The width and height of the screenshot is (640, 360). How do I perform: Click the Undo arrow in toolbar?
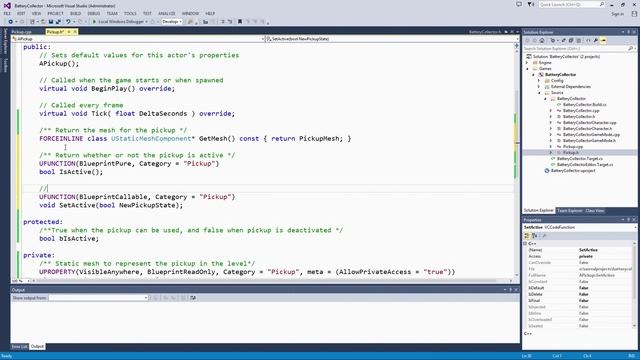click(68, 22)
